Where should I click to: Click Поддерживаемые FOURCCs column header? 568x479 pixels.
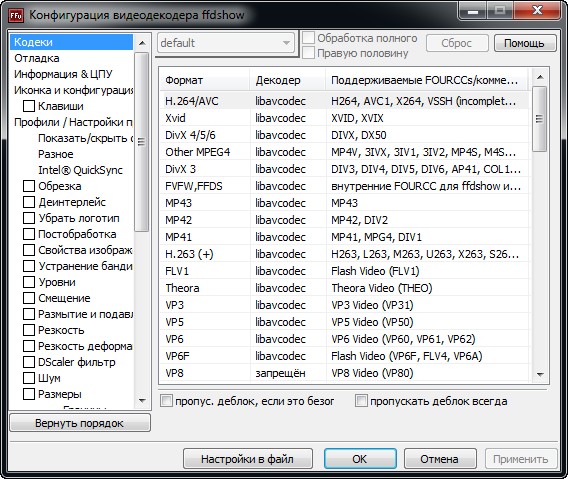coord(427,80)
